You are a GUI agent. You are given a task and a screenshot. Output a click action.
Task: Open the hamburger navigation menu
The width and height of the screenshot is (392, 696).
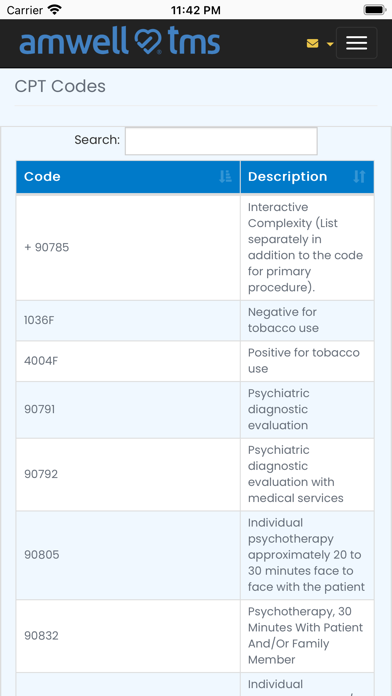(356, 43)
